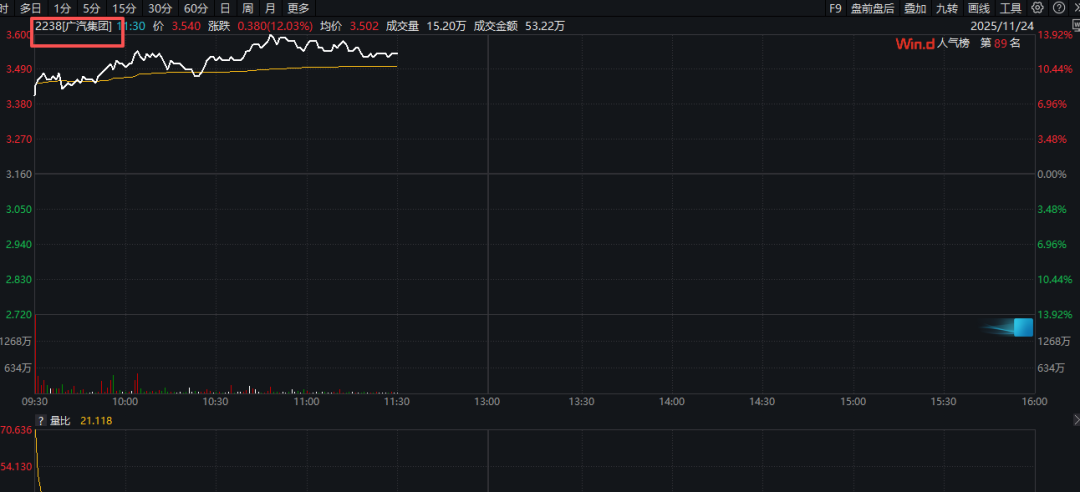1080x492 pixels.
Task: Switch to the 多日 multi-day view
Action: click(x=30, y=8)
